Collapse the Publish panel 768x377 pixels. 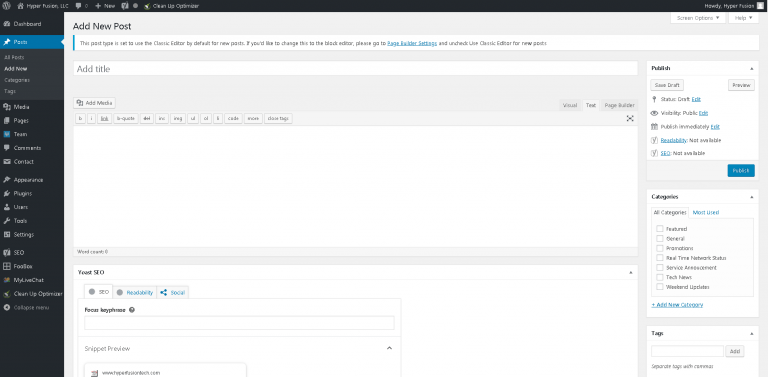point(751,69)
